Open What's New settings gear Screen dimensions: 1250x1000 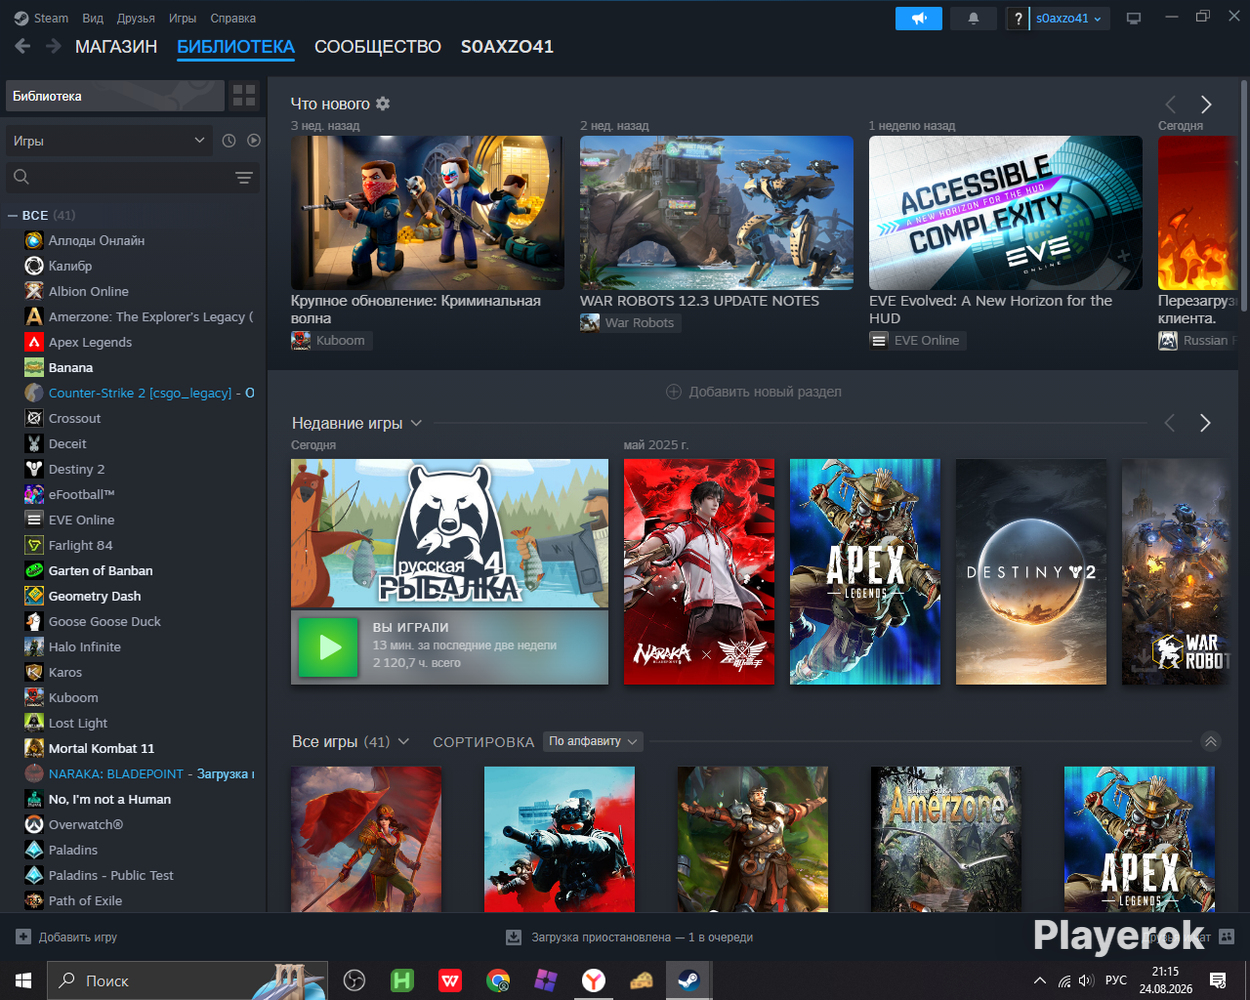pos(383,104)
